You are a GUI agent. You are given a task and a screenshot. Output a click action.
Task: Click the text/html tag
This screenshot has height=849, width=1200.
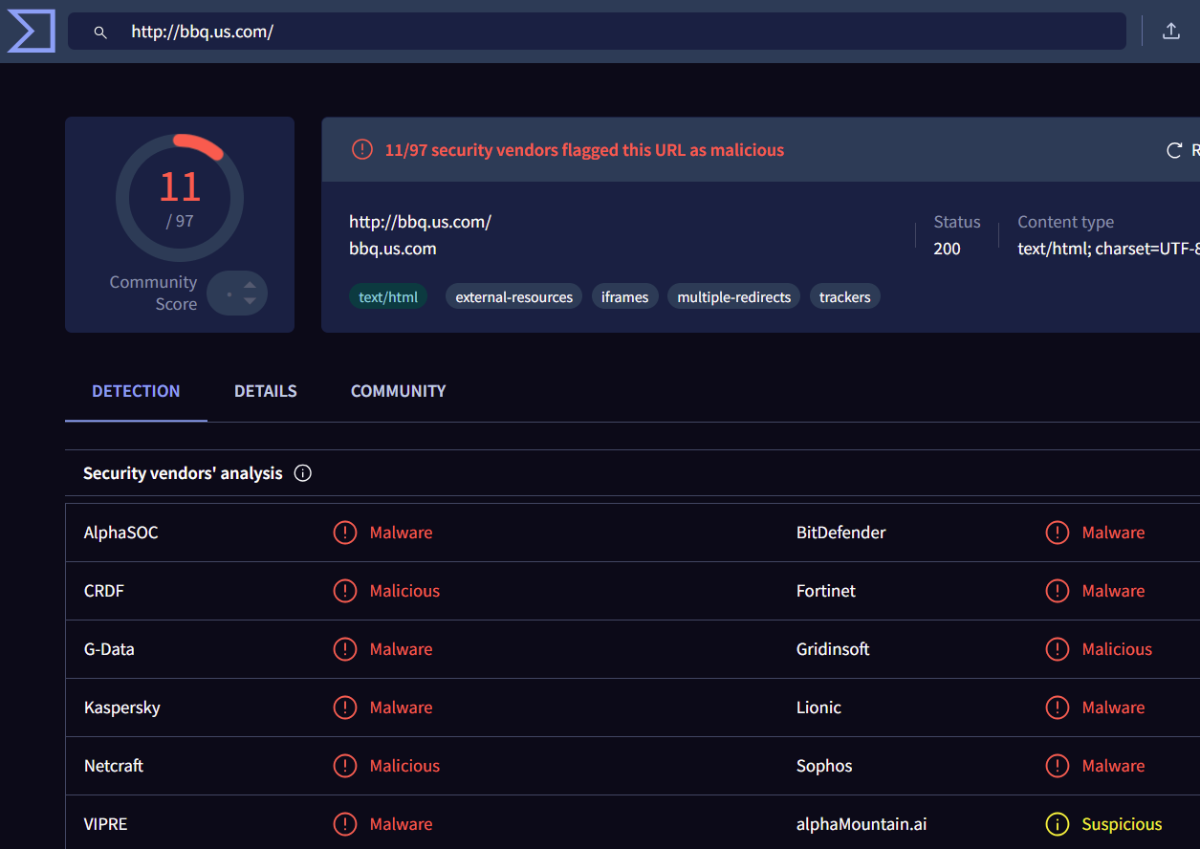[388, 297]
